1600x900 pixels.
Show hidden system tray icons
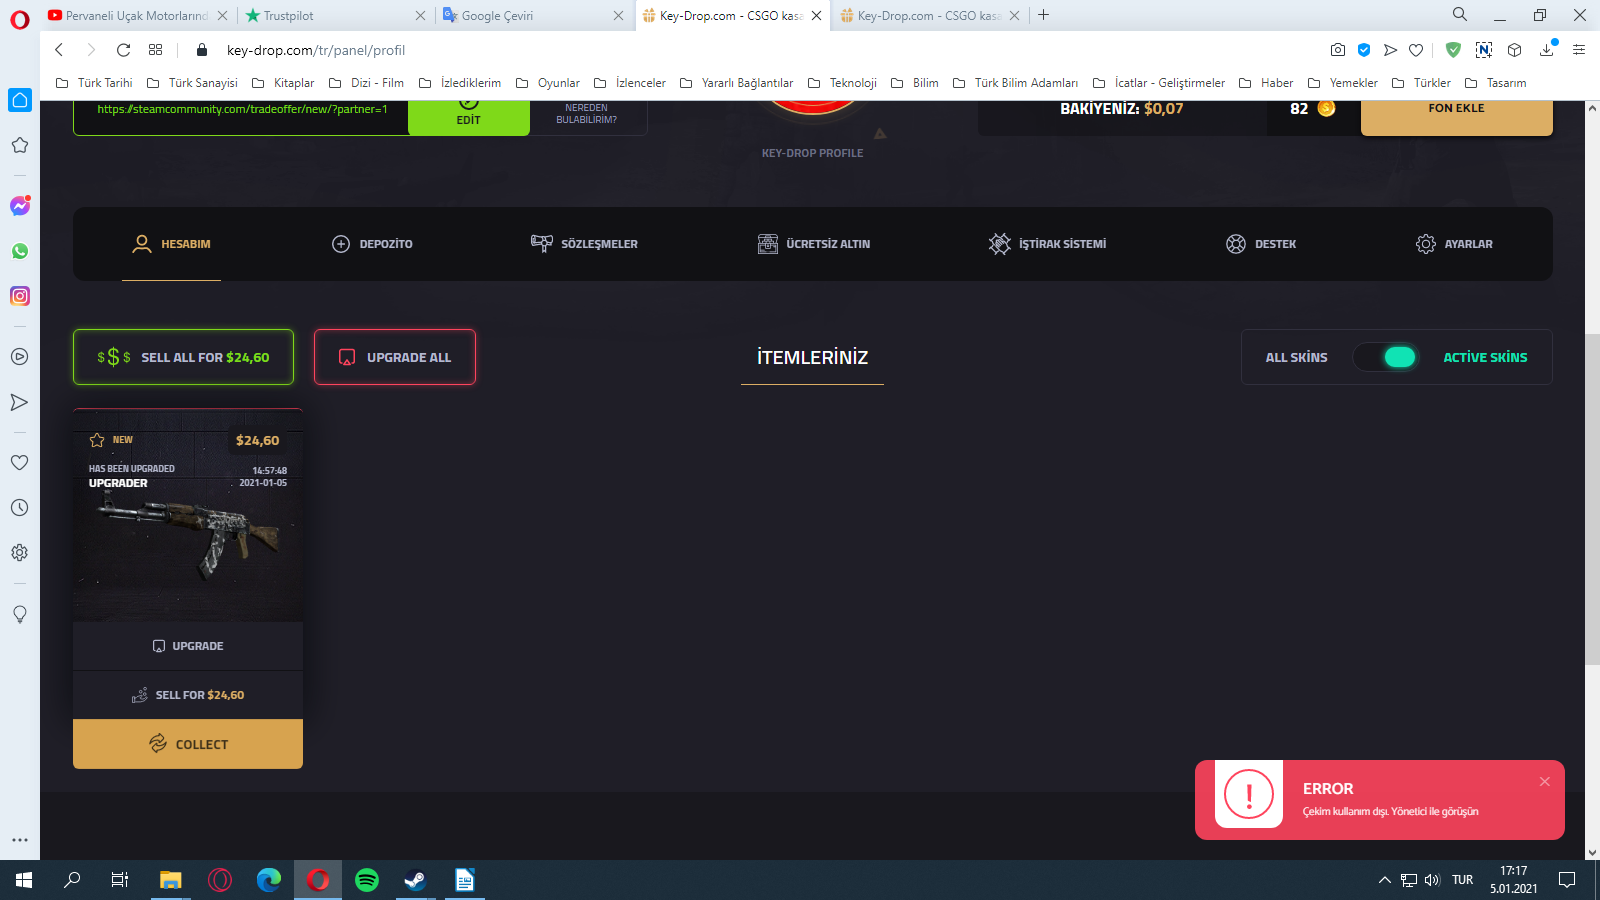[x=1385, y=880]
